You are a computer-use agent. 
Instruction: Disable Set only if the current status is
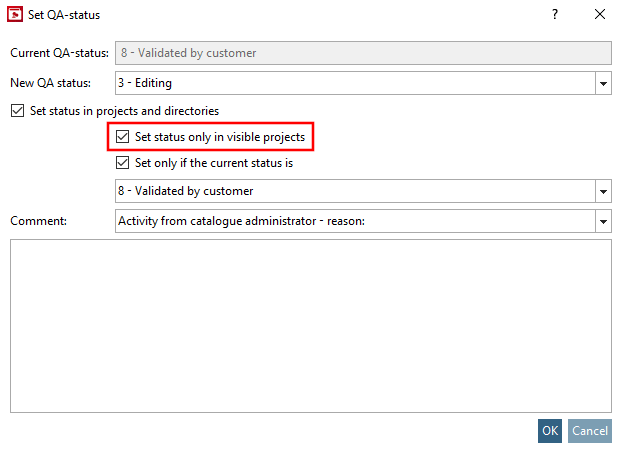[x=123, y=162]
